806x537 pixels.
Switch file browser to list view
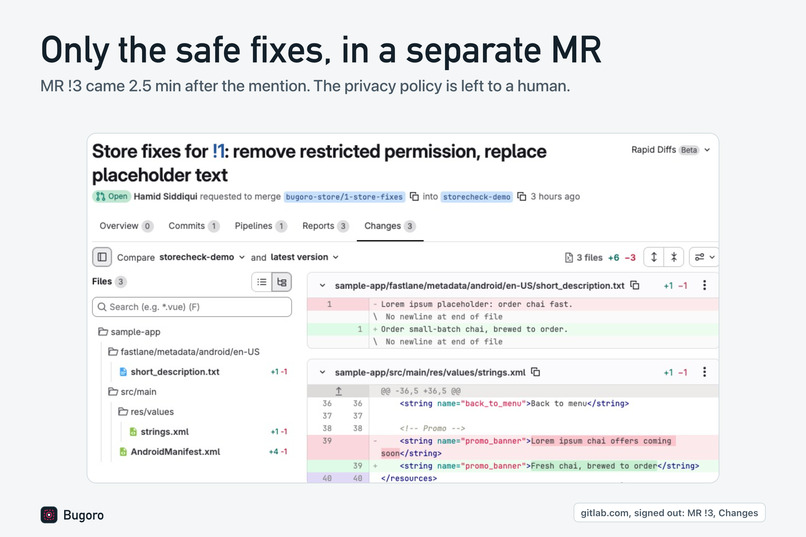[x=262, y=282]
